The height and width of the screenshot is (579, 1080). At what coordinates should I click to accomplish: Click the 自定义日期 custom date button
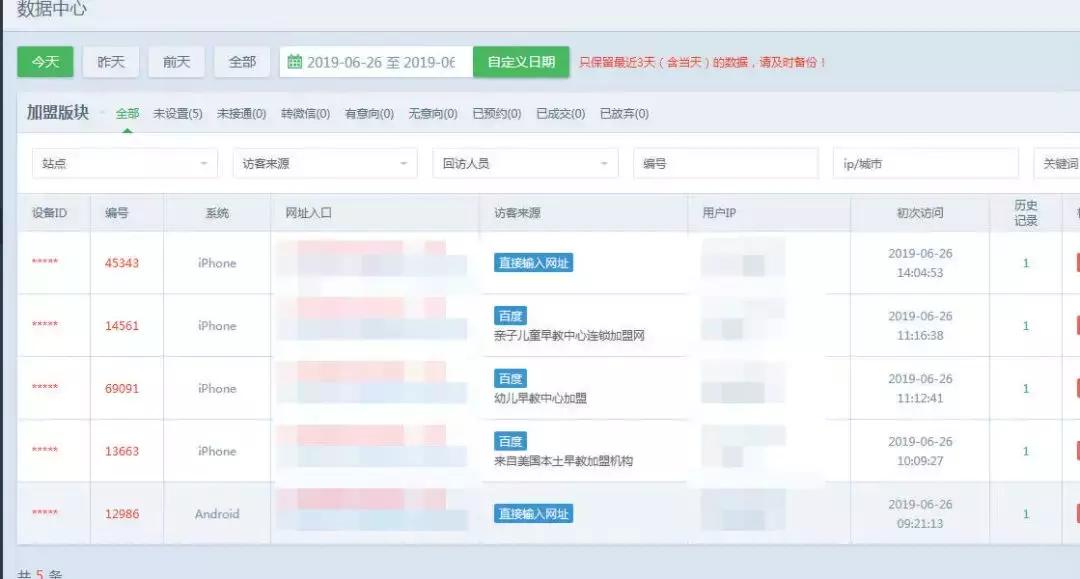pos(519,61)
